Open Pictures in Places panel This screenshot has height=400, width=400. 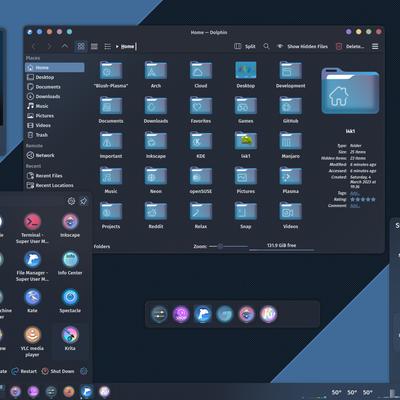55,116
